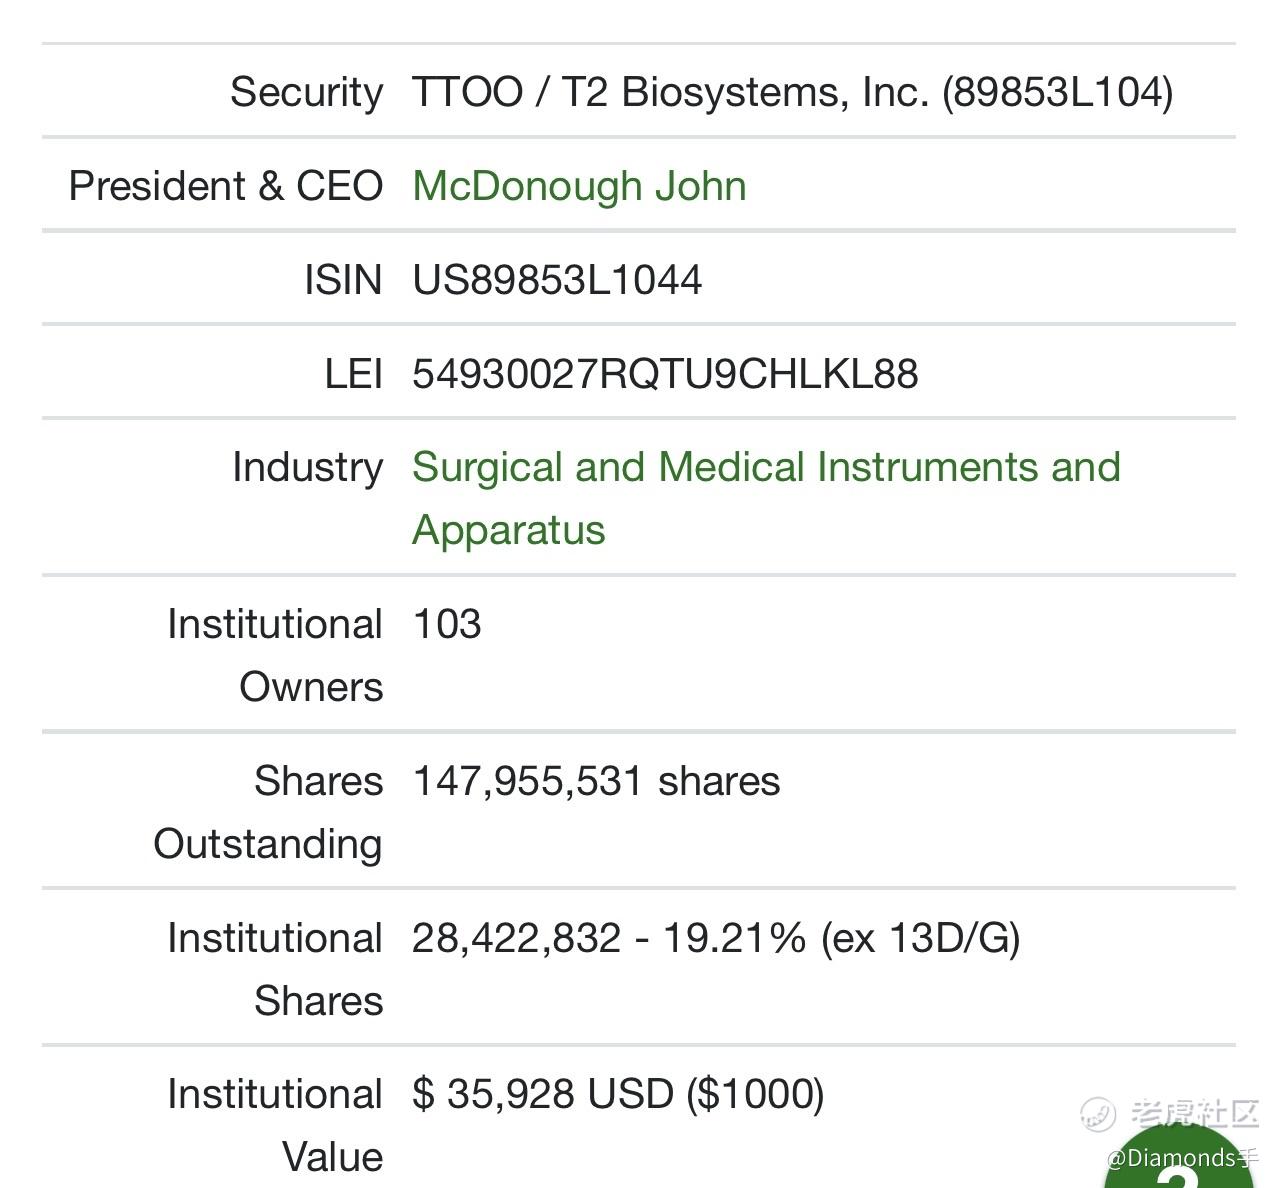The width and height of the screenshot is (1284, 1188).
Task: Click the Institutional Owners count 103
Action: 447,624
